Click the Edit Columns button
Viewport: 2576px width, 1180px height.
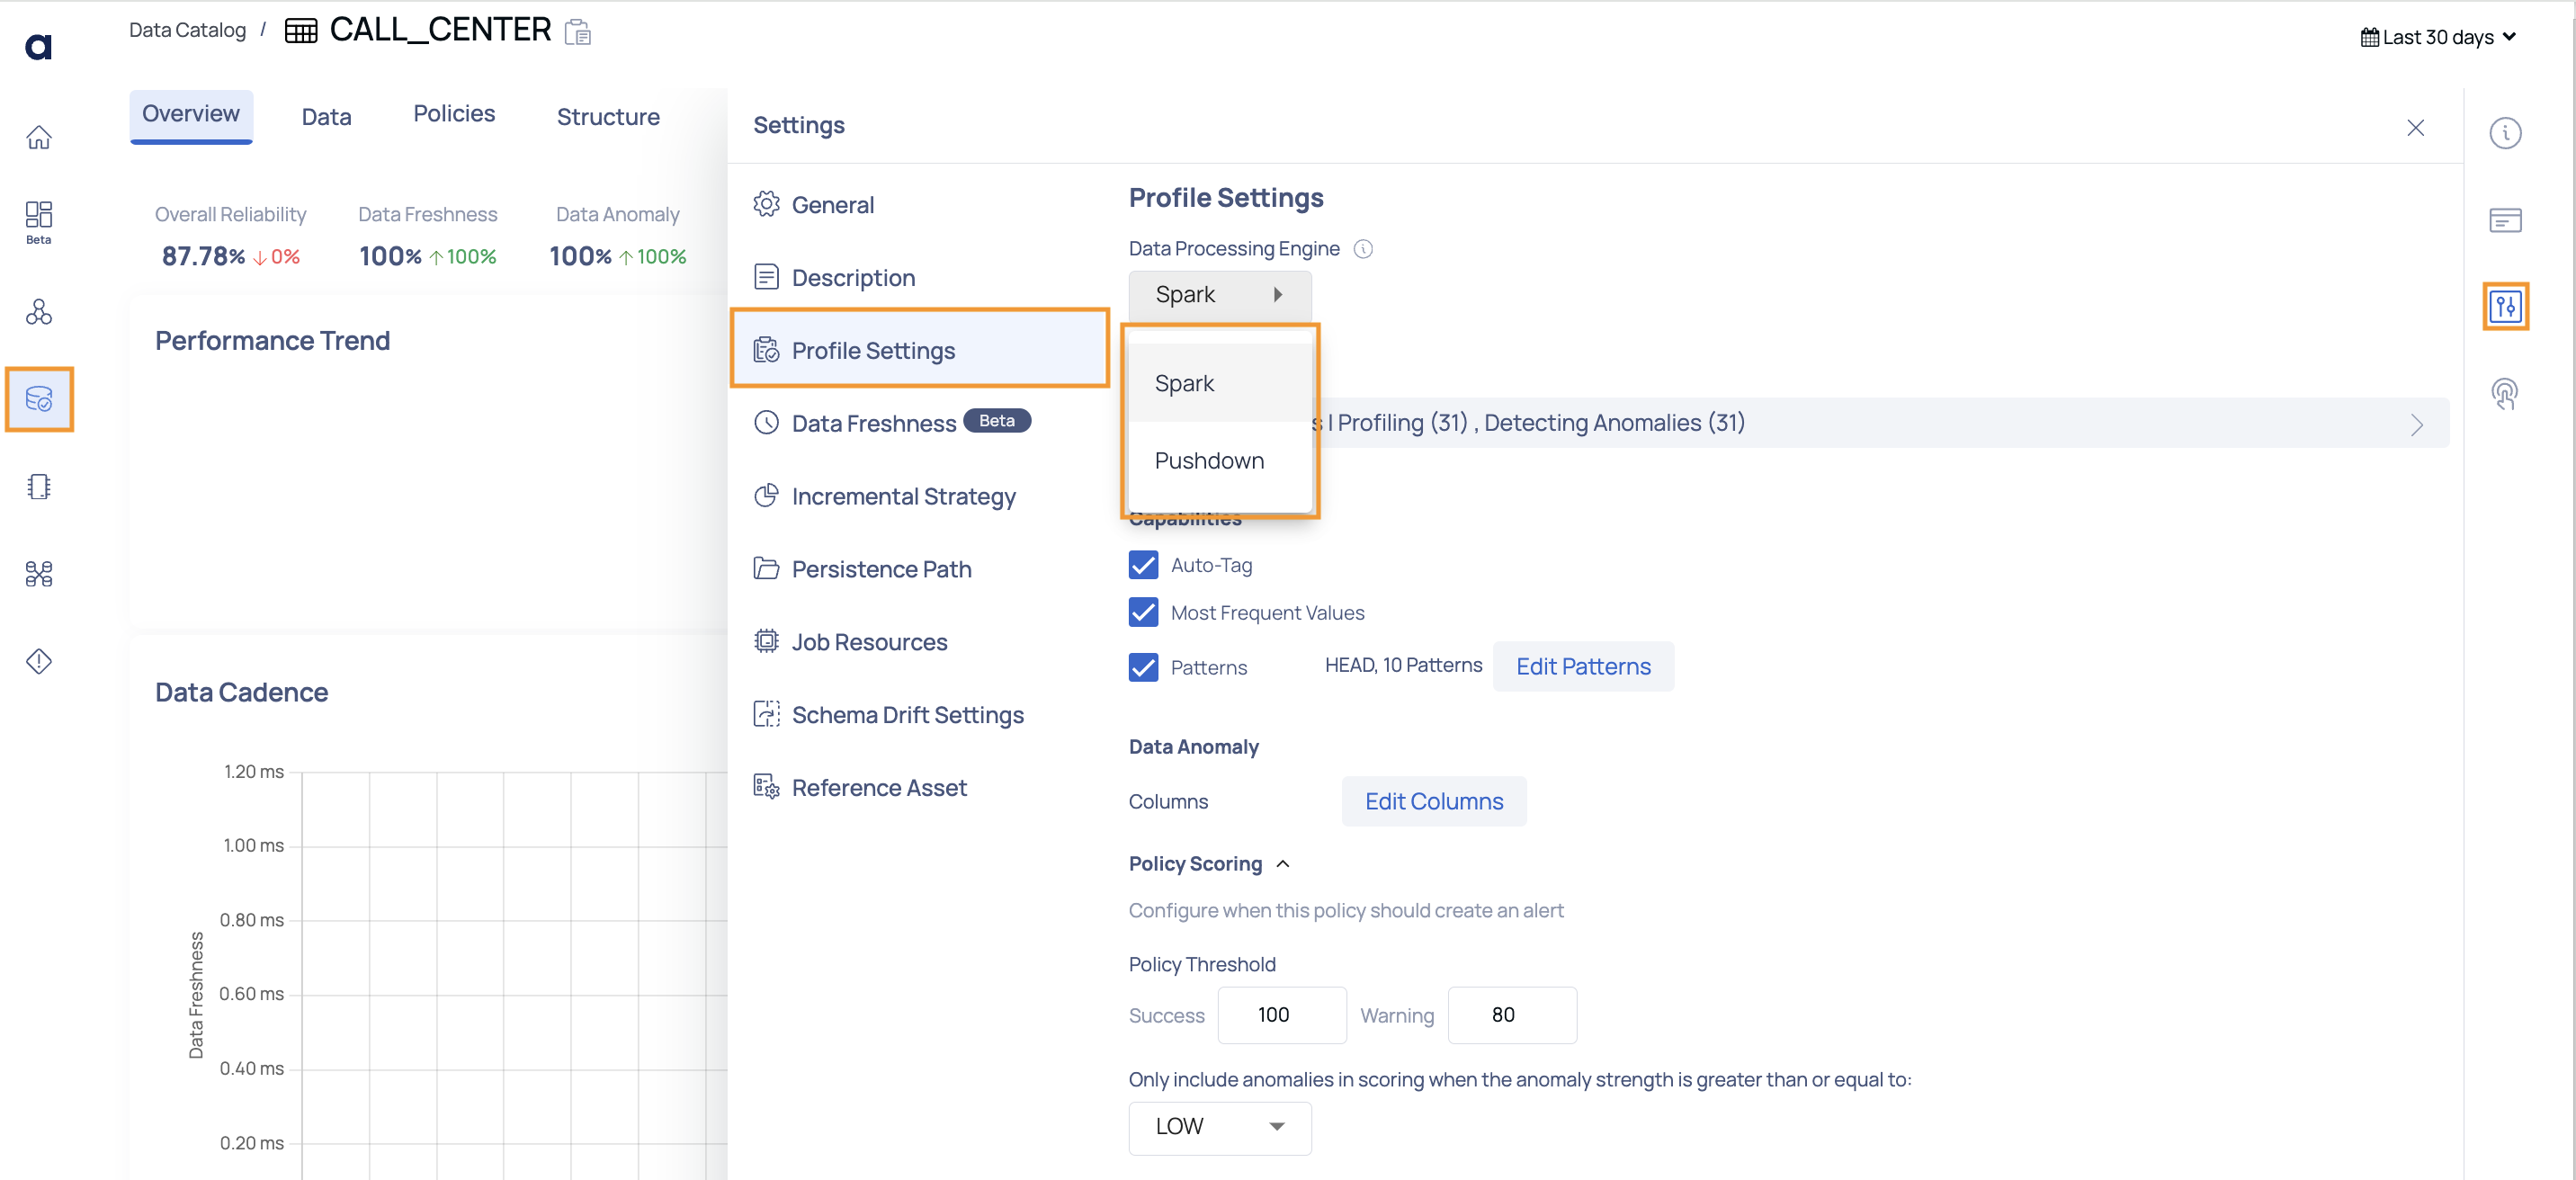pos(1434,801)
